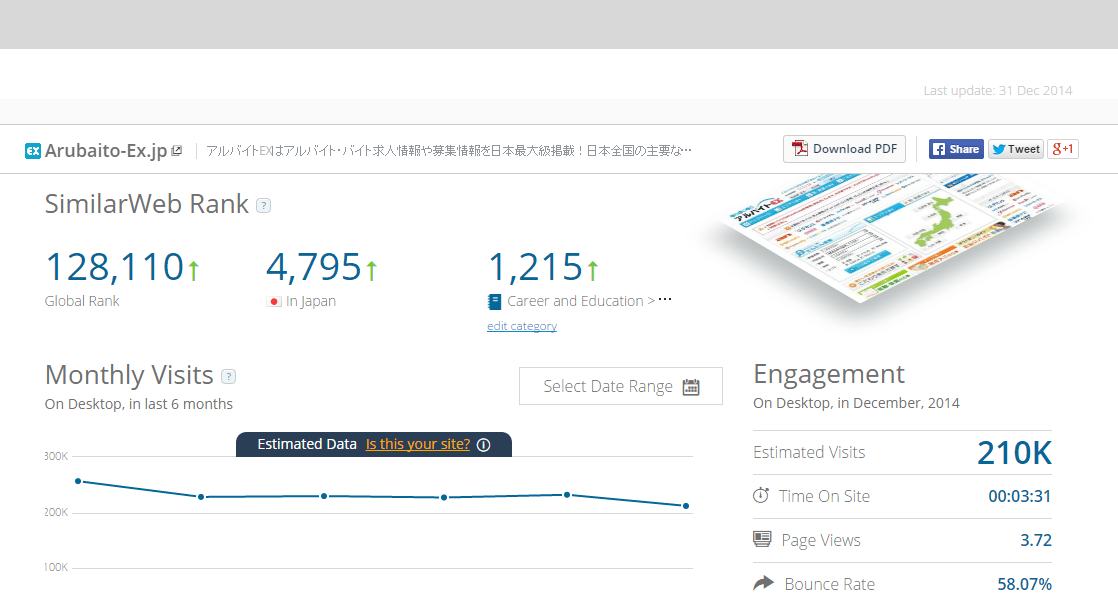Click Bounce Rate value 58.07%
This screenshot has width=1118, height=605.
coord(1025,584)
